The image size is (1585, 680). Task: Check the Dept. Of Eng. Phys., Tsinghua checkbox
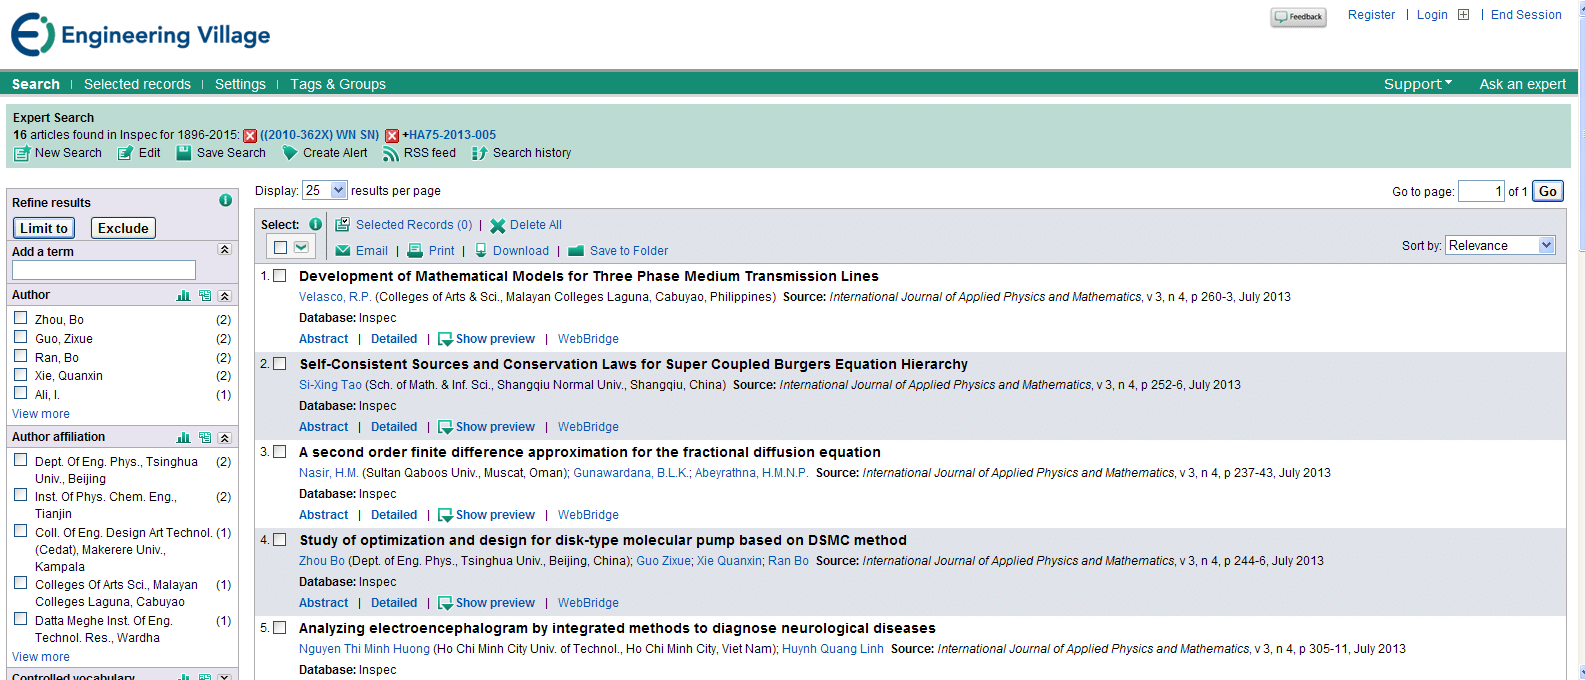click(x=20, y=460)
